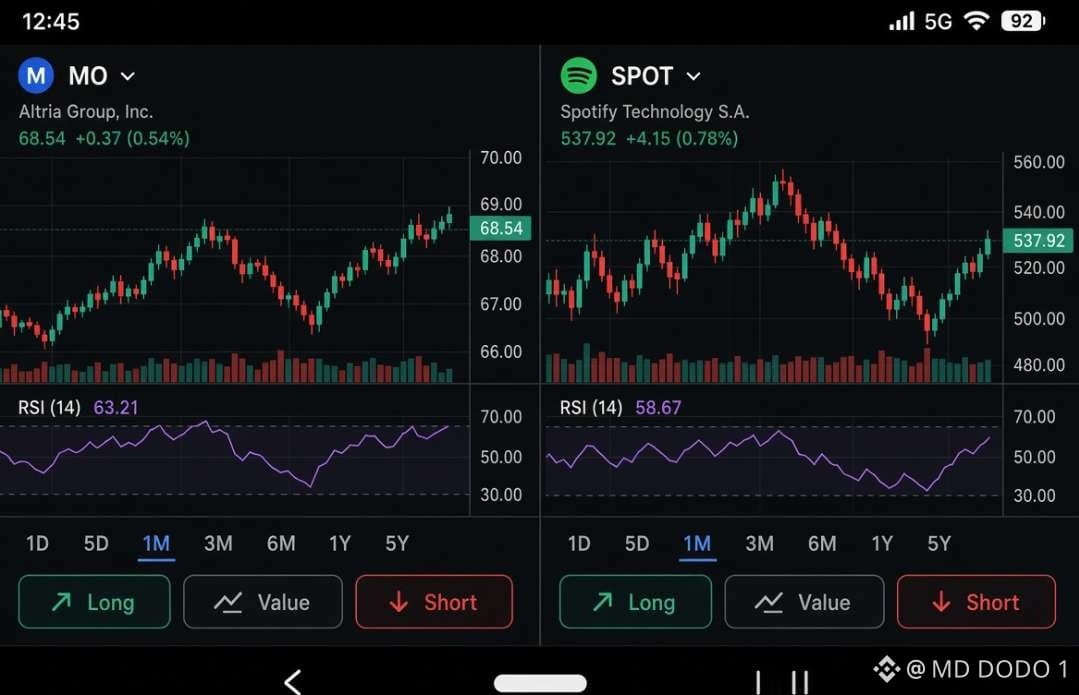
Task: Tap the MO RSI (14) label
Action: click(50, 407)
